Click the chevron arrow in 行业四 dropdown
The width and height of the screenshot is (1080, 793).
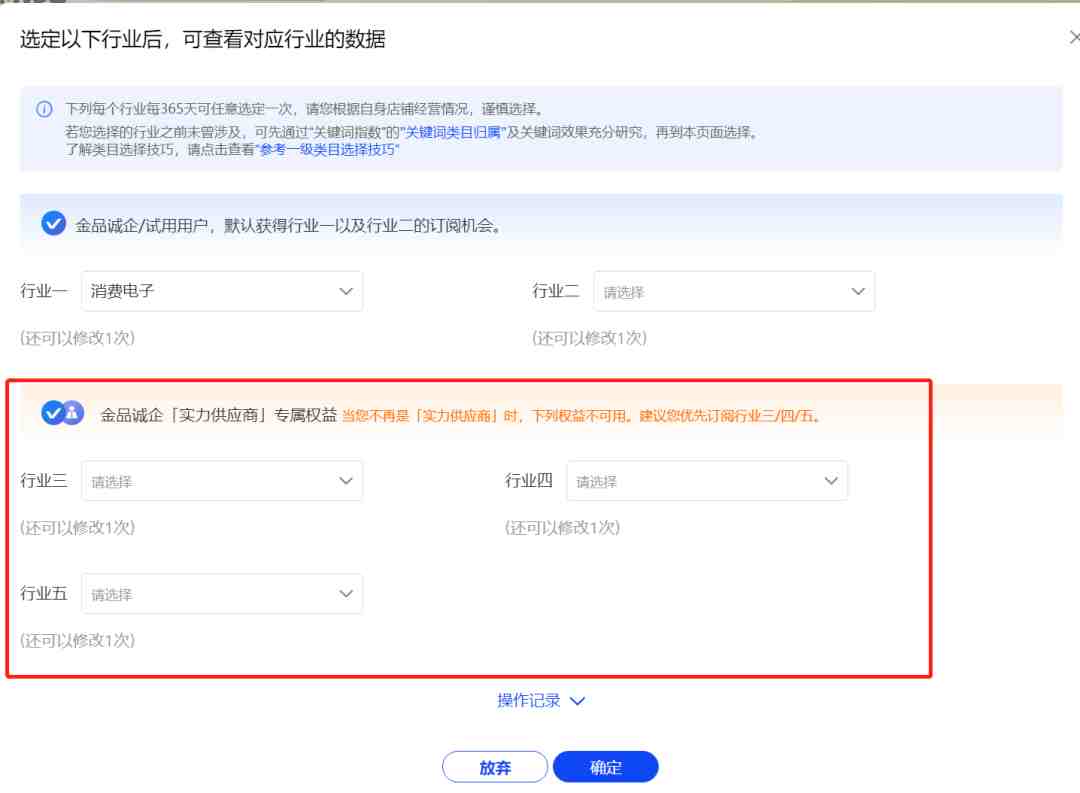(831, 481)
